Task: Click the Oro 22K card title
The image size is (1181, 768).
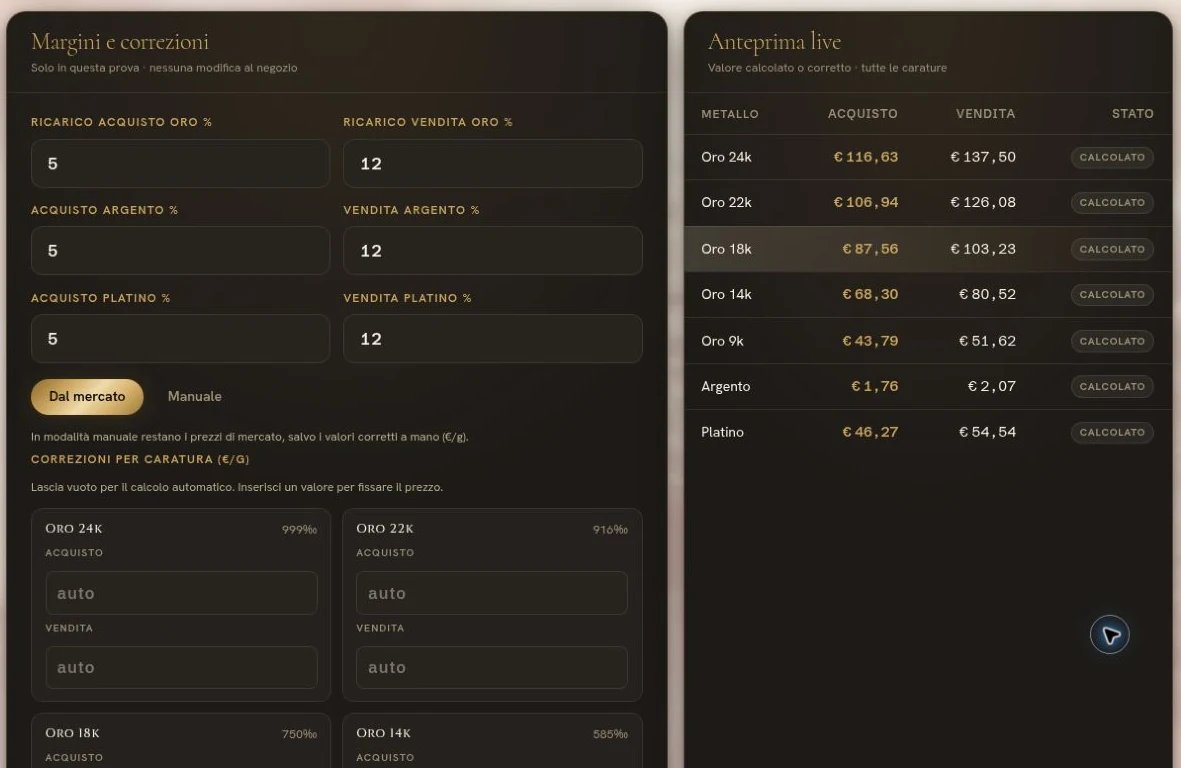Action: 385,529
